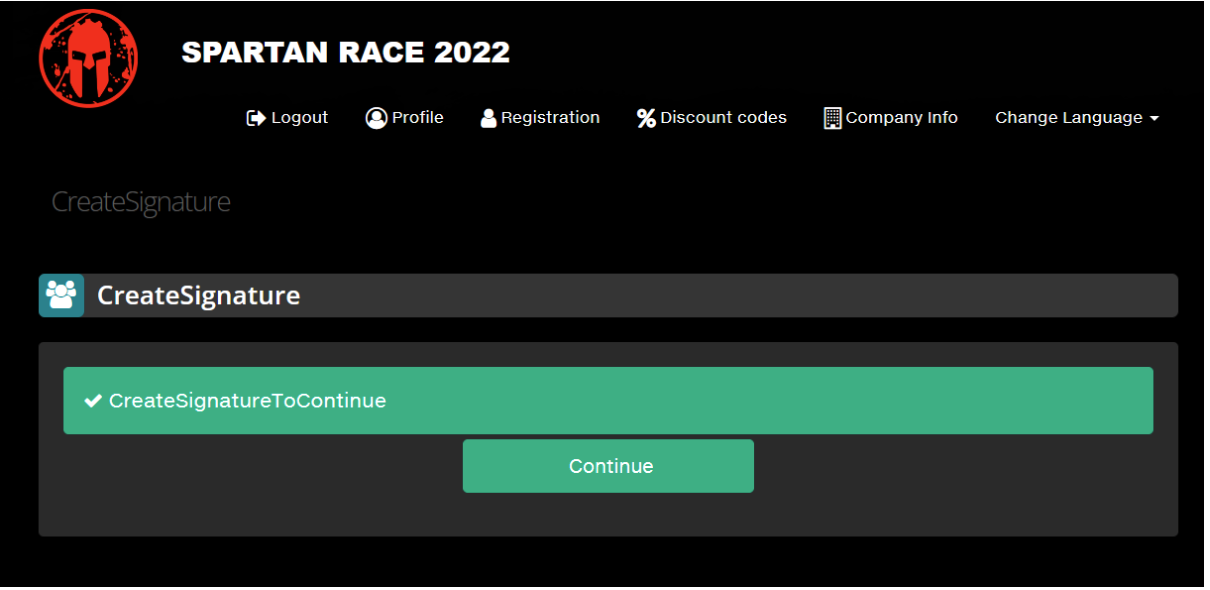Image resolution: width=1210 pixels, height=590 pixels.
Task: Open the Company Info text link
Action: pos(901,118)
